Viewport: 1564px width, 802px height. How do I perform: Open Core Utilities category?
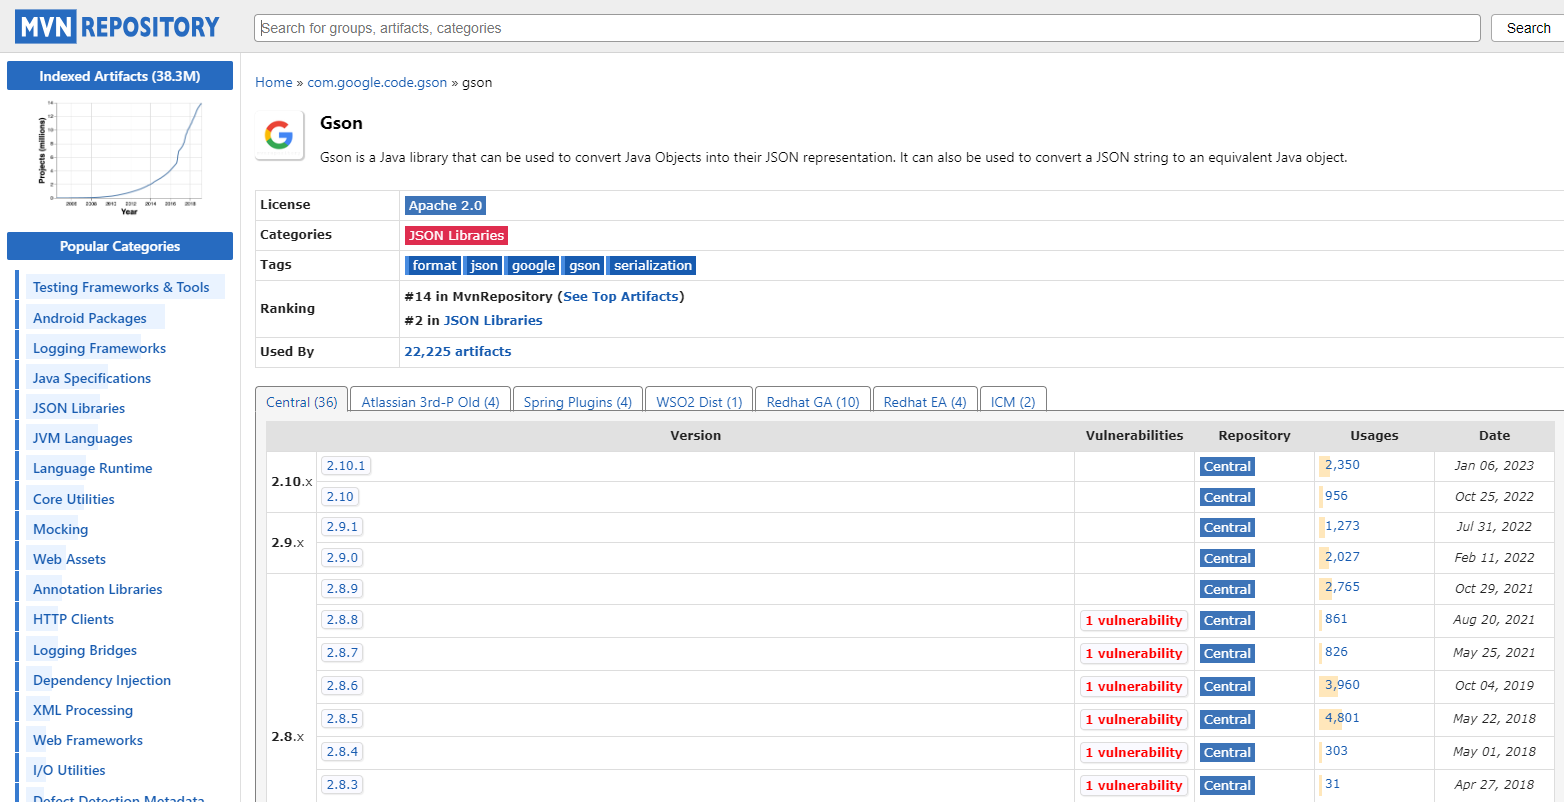coord(74,499)
